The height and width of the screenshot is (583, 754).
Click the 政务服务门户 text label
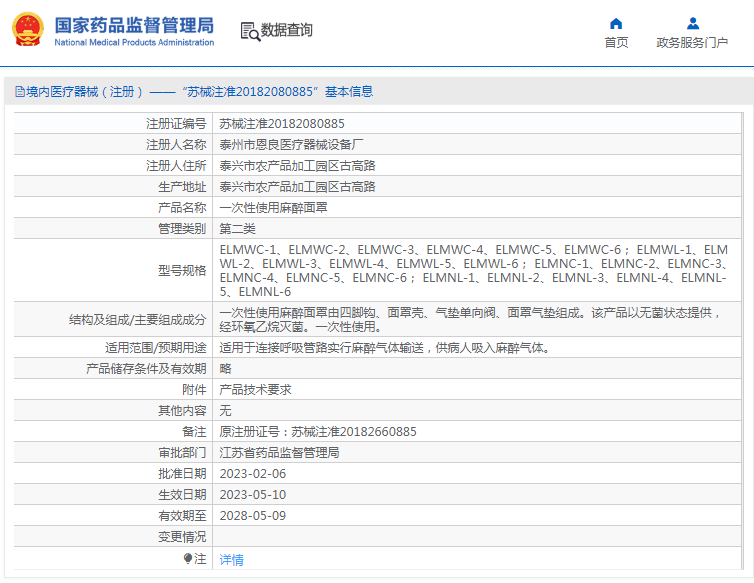pos(692,42)
